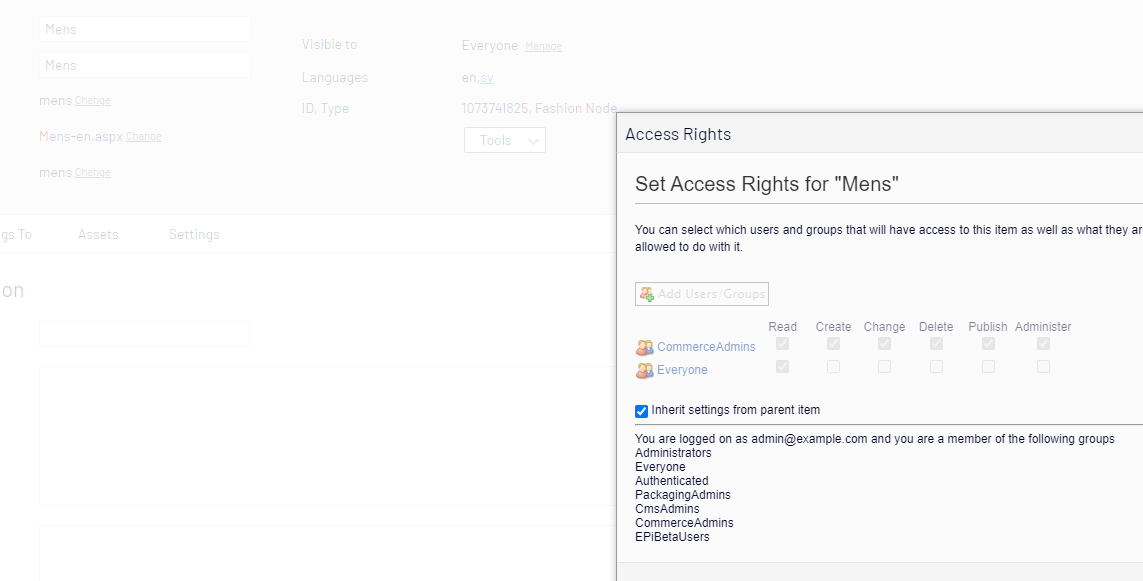
Task: Toggle the Change checkbox for CommerceAdmins
Action: [884, 344]
